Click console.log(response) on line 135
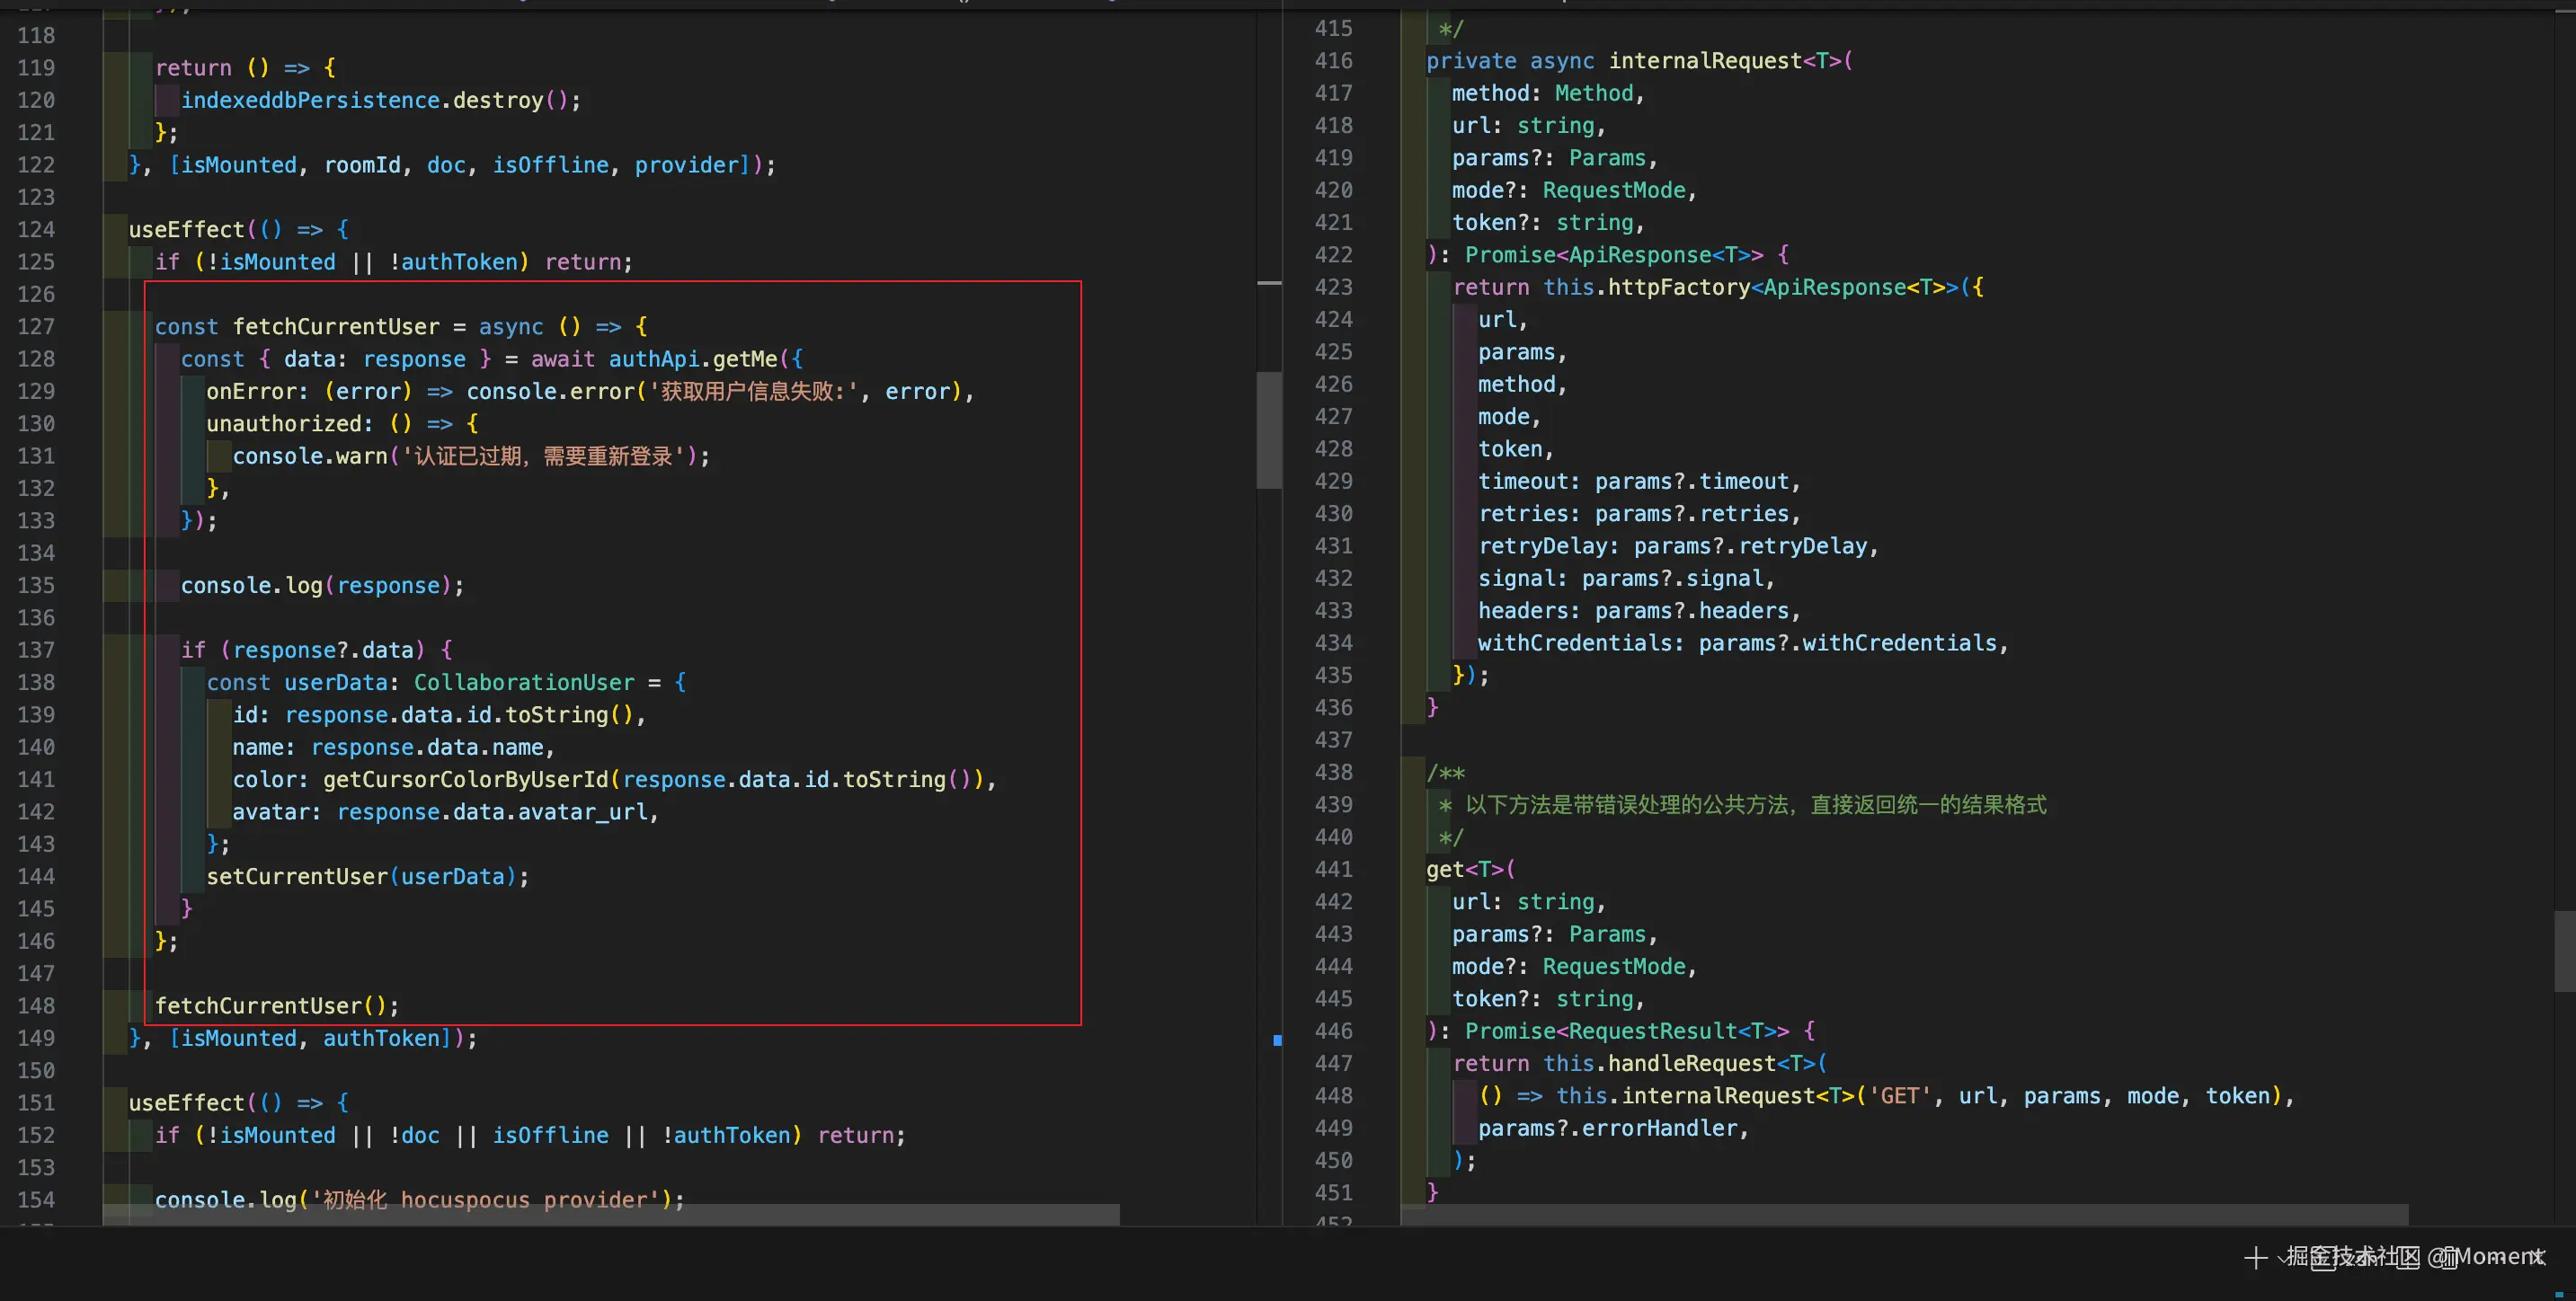Screen dimensions: 2576x1301 pos(321,586)
